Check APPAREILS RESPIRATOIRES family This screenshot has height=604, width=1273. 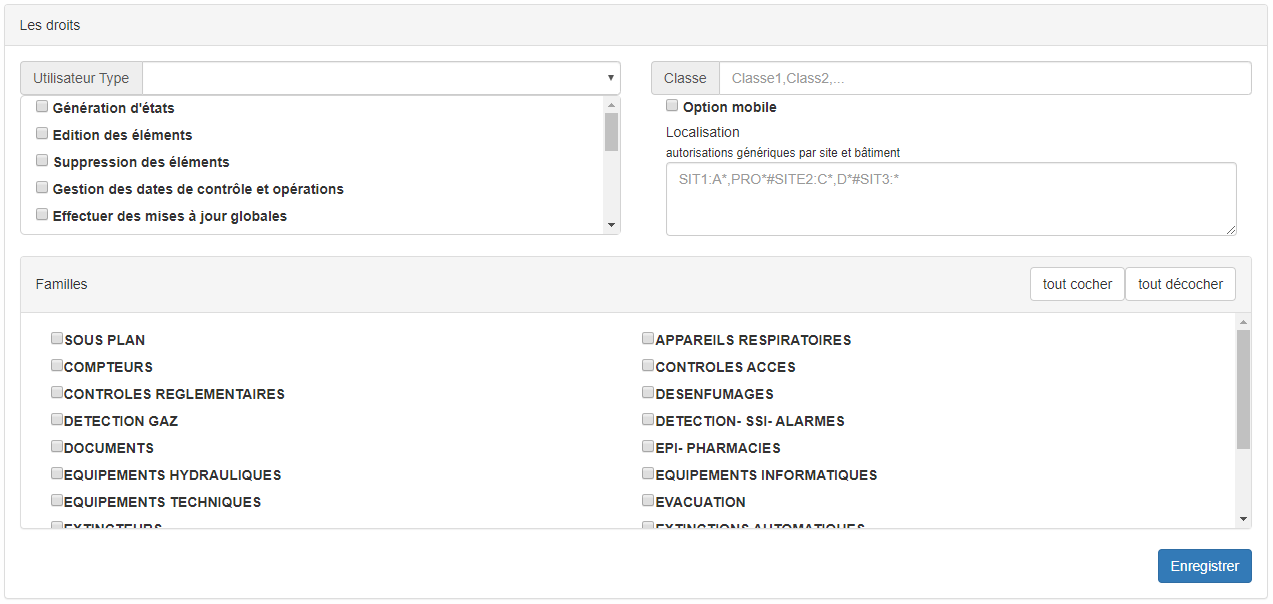tap(648, 339)
